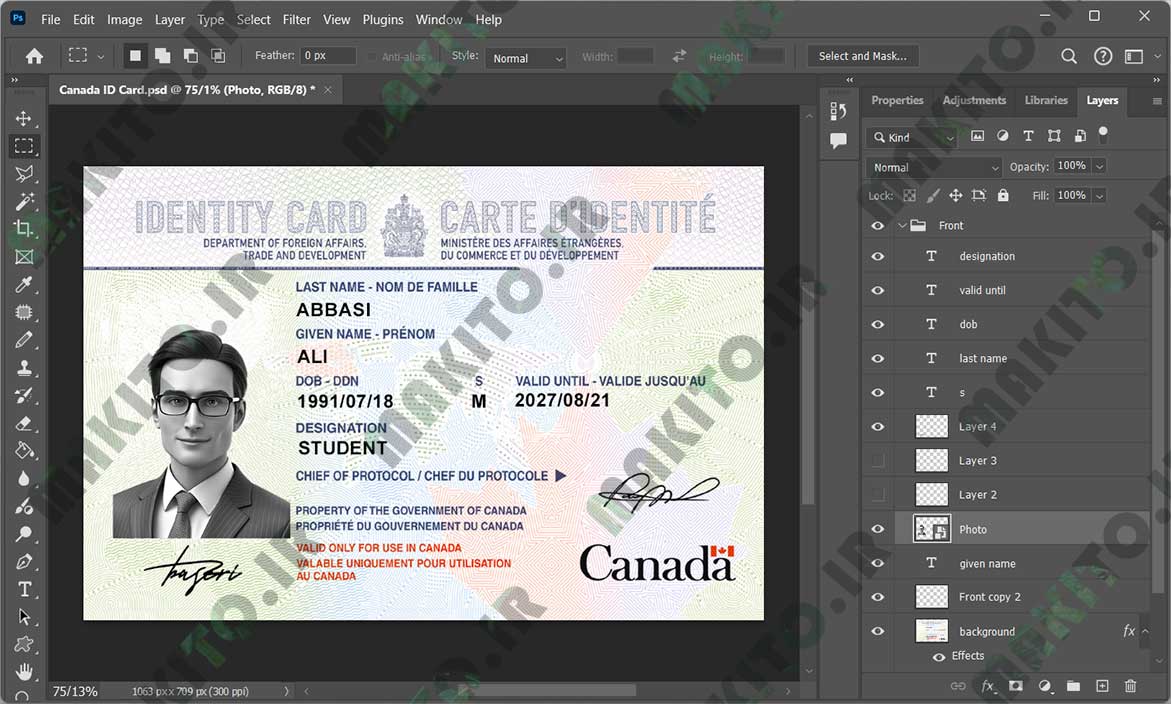Select the Magic Wand tool
The width and height of the screenshot is (1171, 704).
[24, 202]
